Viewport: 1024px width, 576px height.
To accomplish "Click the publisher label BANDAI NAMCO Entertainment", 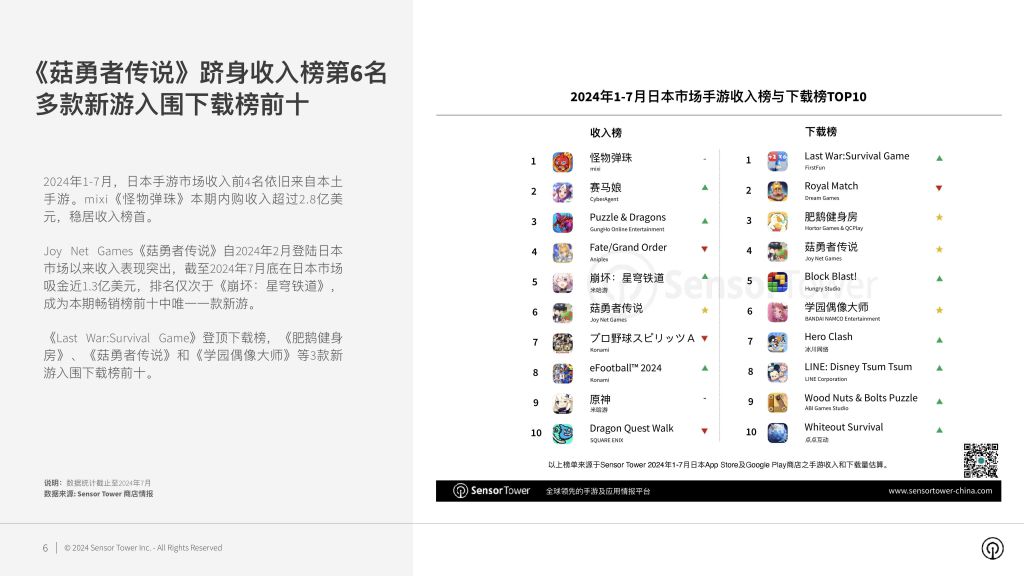I will point(842,319).
